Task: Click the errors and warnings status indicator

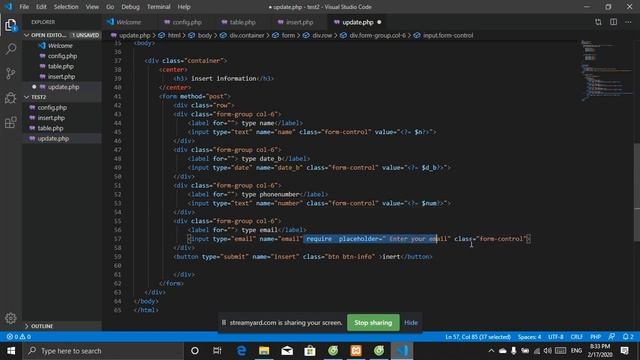Action: tap(19, 337)
